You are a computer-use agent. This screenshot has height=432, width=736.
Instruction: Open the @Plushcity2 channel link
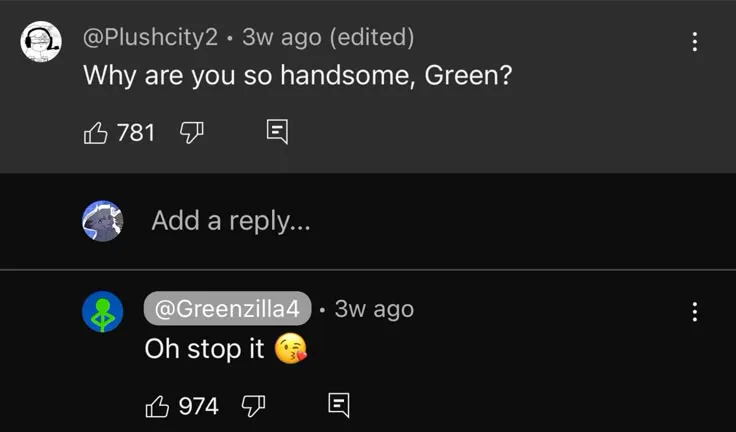[150, 38]
